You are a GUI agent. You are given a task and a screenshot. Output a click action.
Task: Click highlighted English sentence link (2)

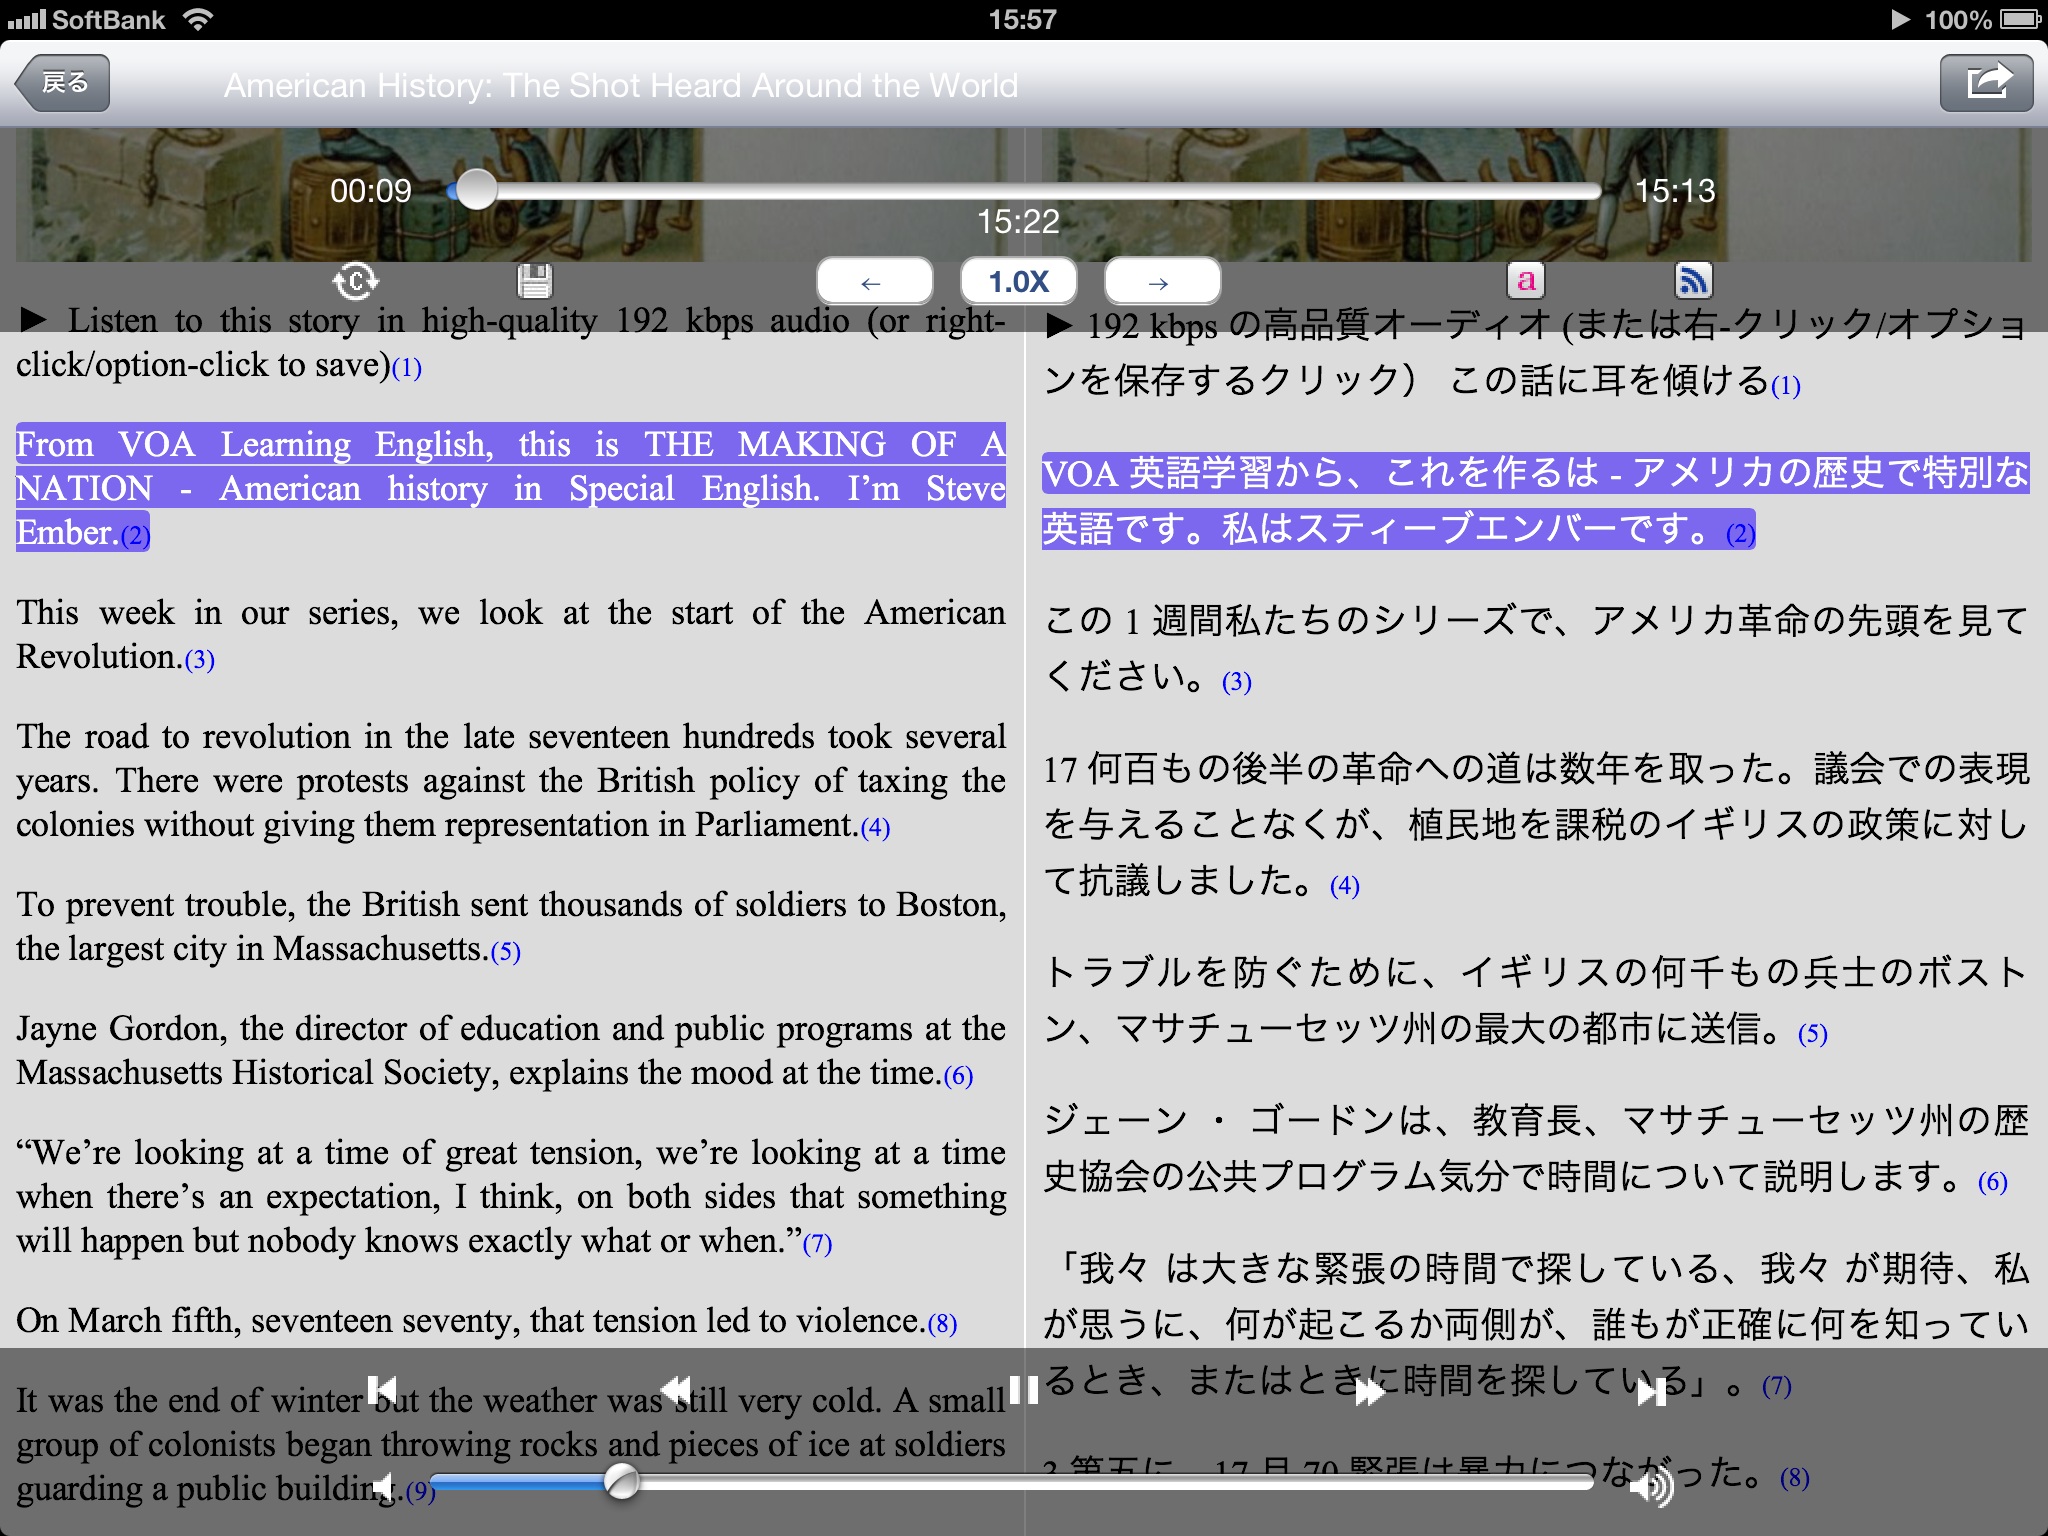coord(135,536)
